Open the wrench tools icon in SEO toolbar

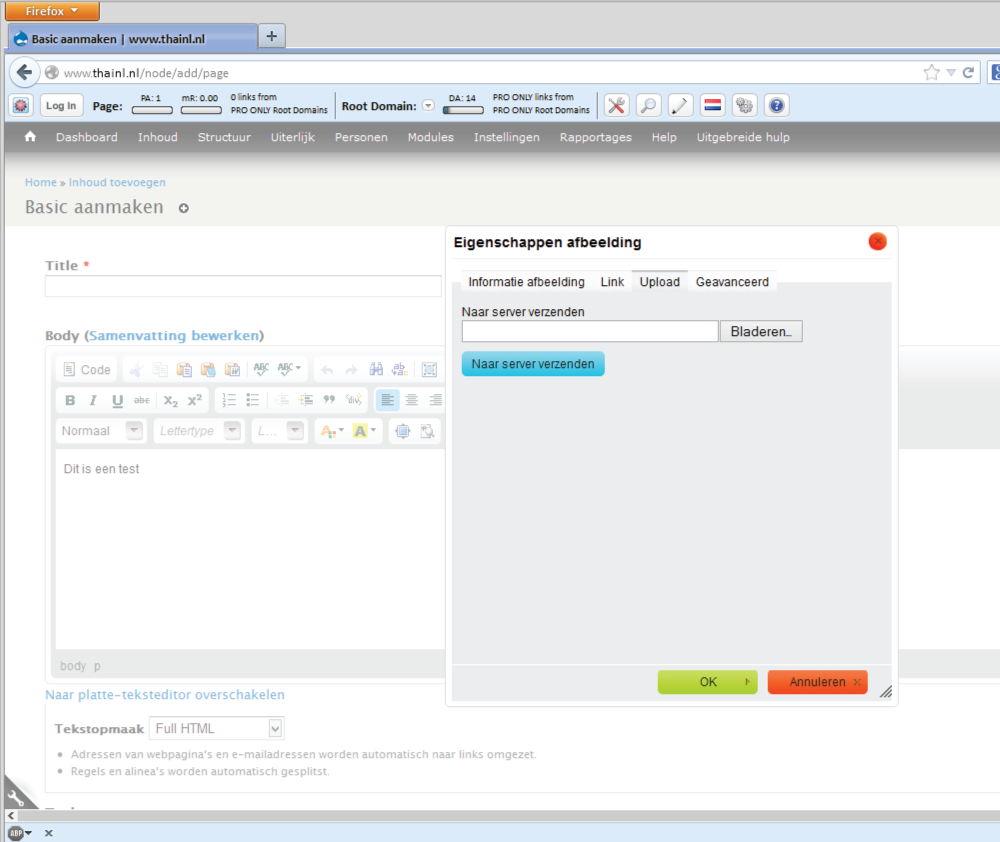pos(617,106)
